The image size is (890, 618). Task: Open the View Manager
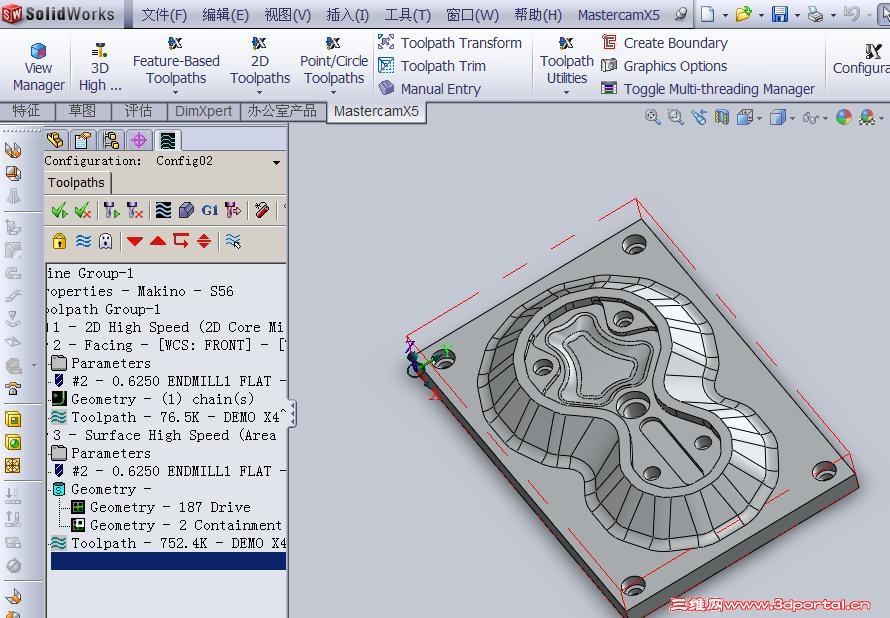tap(38, 67)
